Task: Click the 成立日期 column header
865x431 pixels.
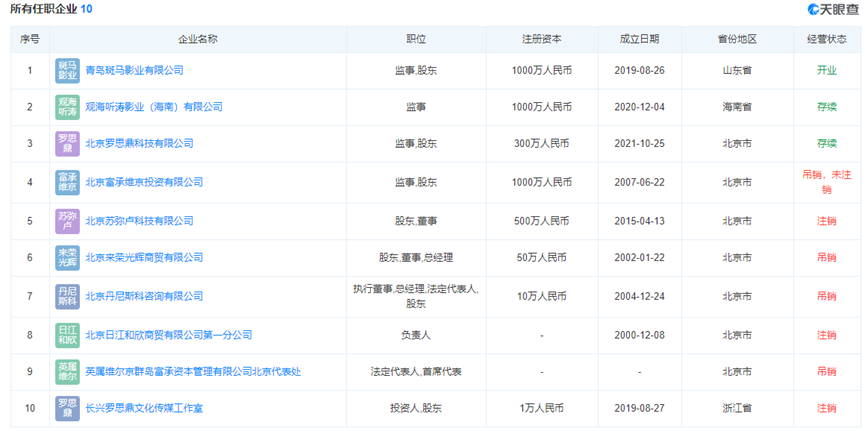Action: click(639, 40)
